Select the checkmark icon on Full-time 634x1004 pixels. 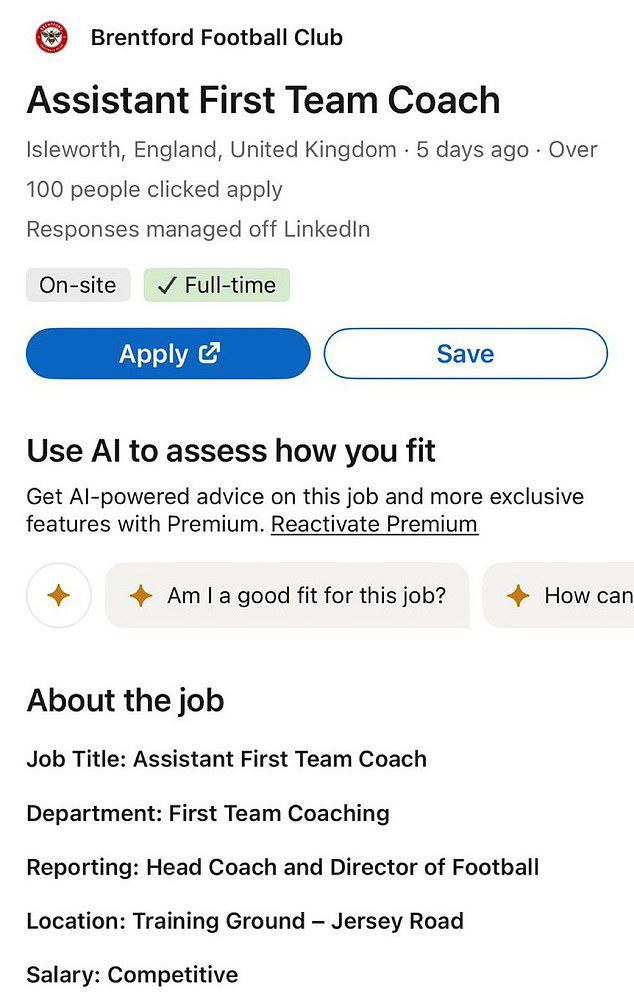[x=165, y=285]
